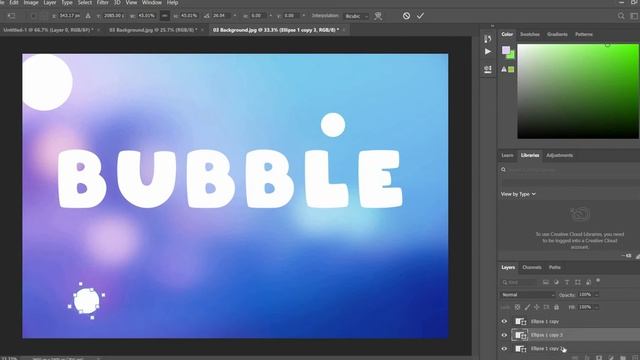The height and width of the screenshot is (360, 640).
Task: Open the Actions panel play icon
Action: click(488, 51)
